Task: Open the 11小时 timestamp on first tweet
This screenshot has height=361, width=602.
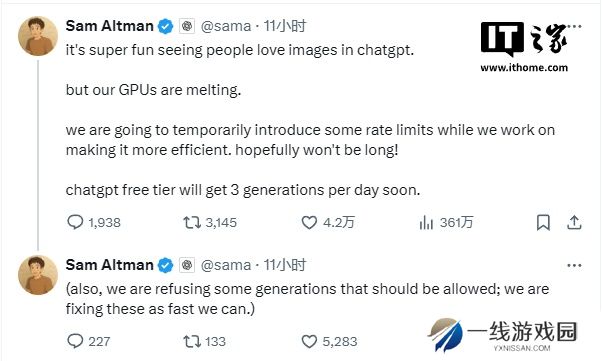Action: tap(284, 26)
